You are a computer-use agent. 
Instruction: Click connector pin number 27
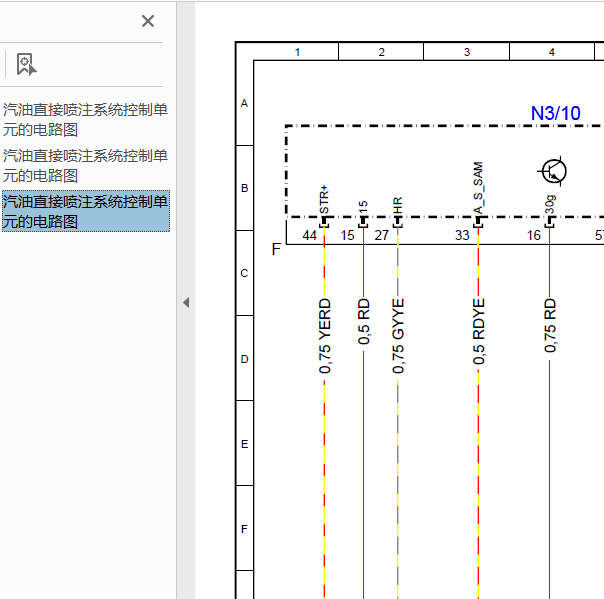pyautogui.click(x=382, y=235)
